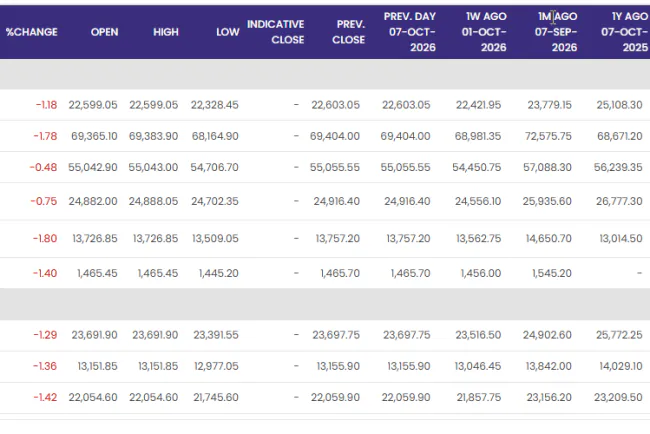The image size is (650, 434).
Task: Click 1M ago value 23,779.15
Action: [x=550, y=105]
